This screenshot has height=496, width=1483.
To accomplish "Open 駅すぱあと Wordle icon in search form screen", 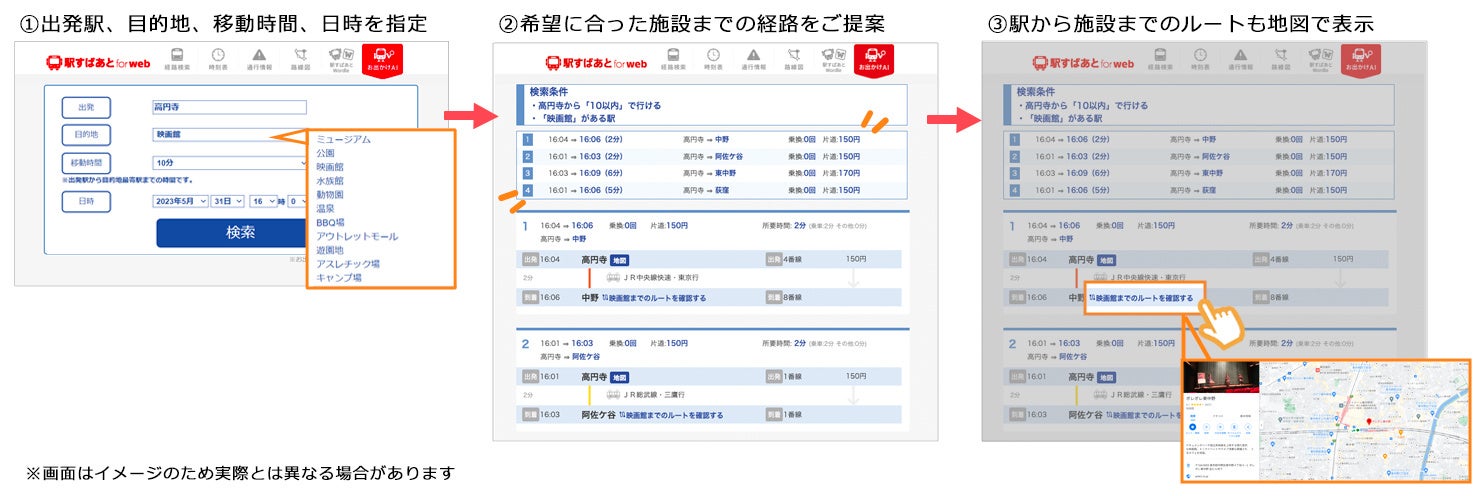I will [341, 60].
